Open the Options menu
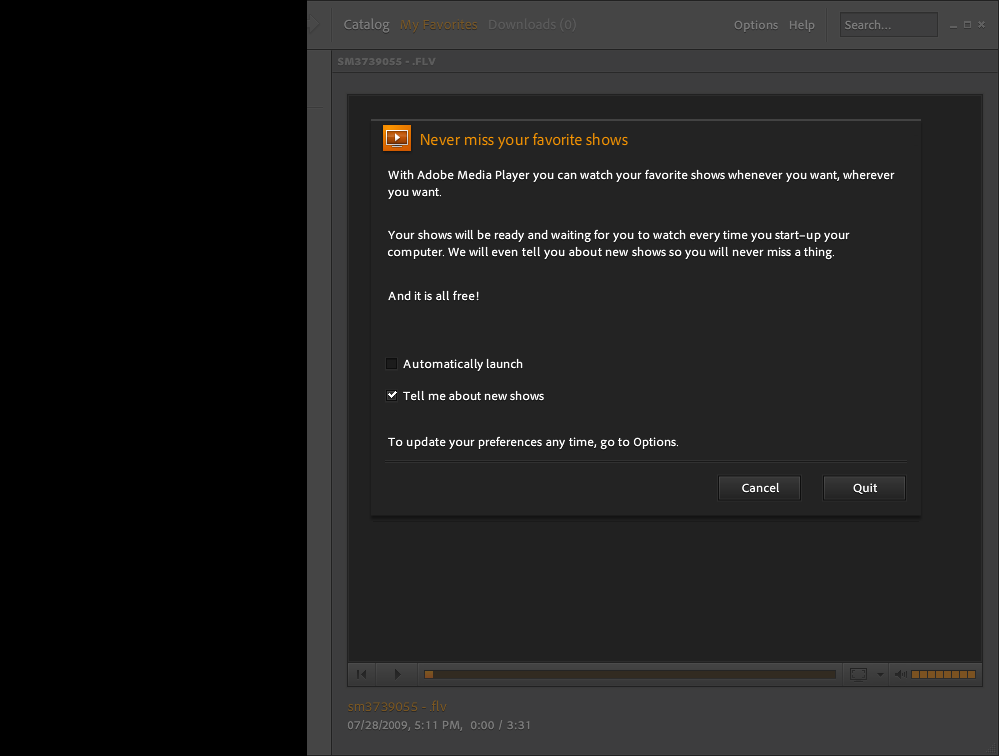Screen dimensions: 999x756 coord(755,25)
